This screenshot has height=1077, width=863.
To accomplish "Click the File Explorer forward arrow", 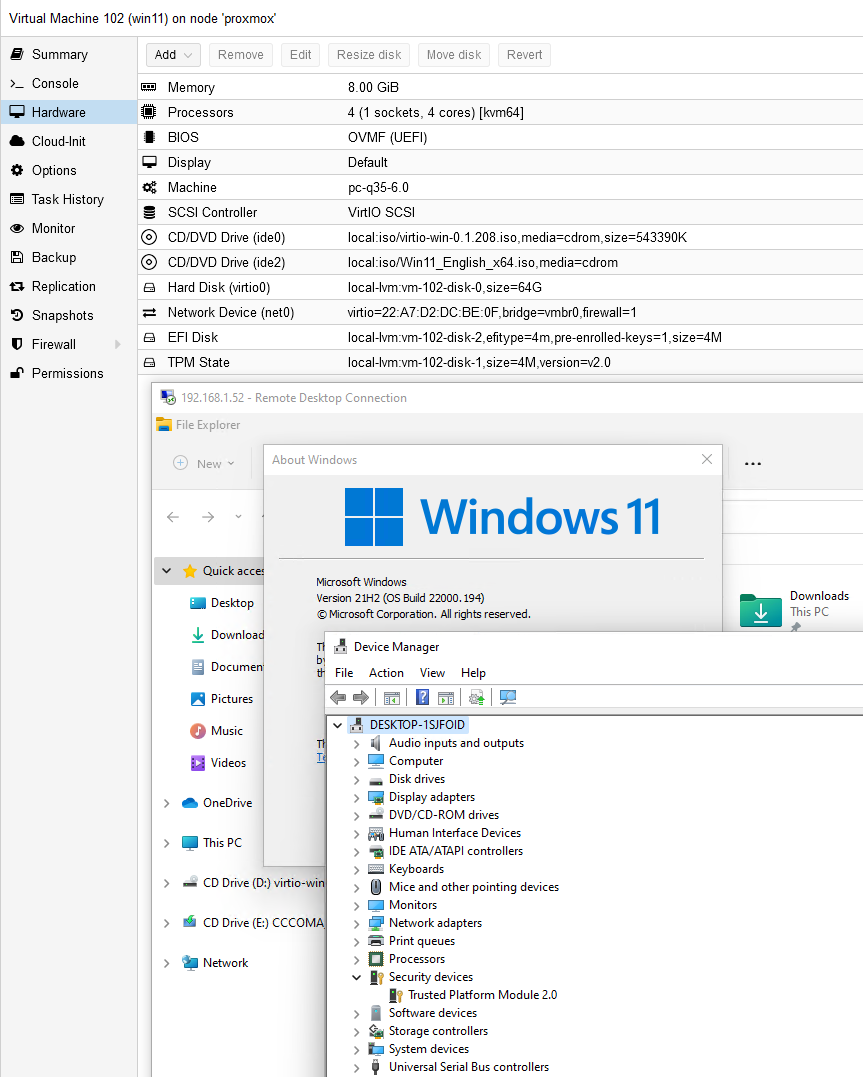I will (x=208, y=517).
